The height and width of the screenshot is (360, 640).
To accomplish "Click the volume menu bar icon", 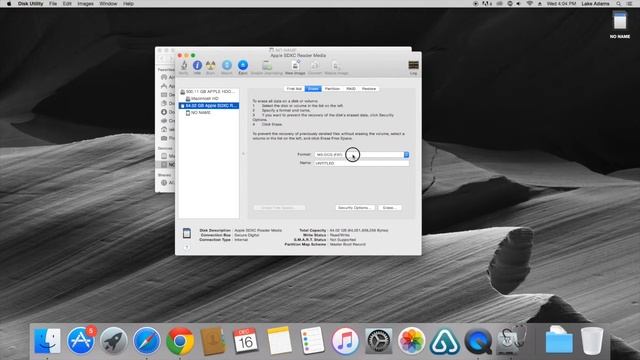I will click(x=518, y=4).
